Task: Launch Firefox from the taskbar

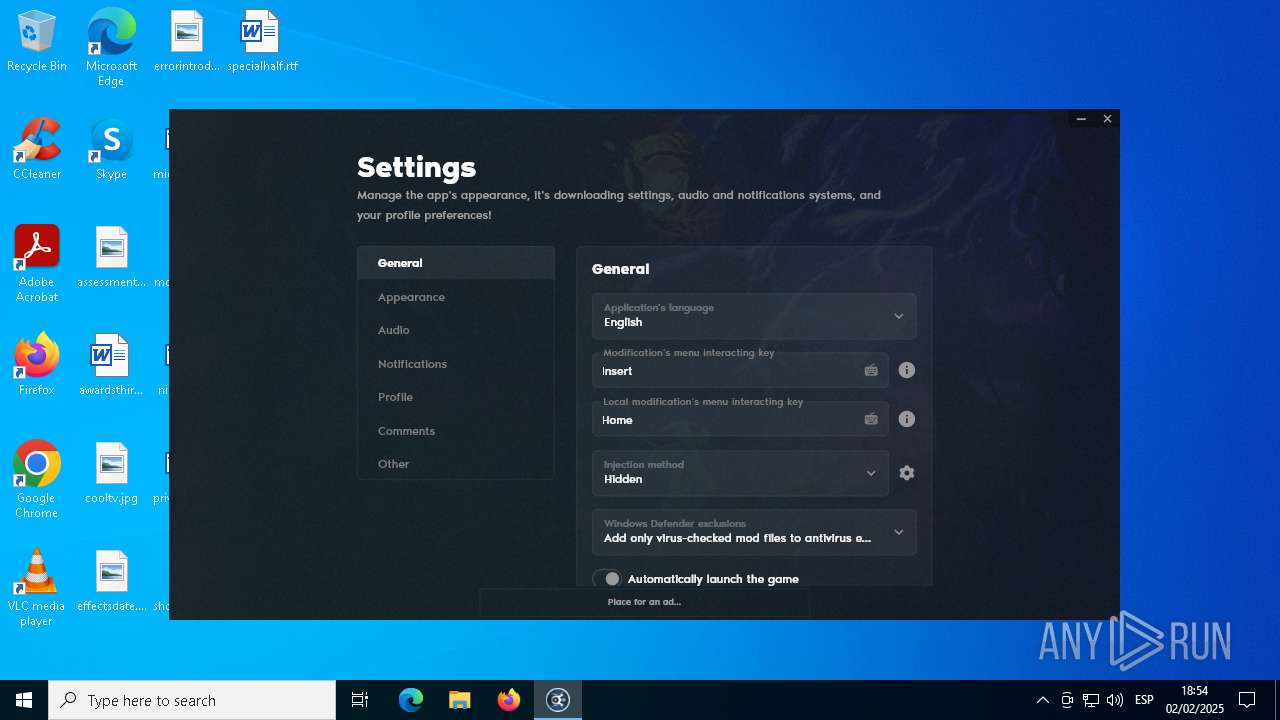Action: pos(509,700)
